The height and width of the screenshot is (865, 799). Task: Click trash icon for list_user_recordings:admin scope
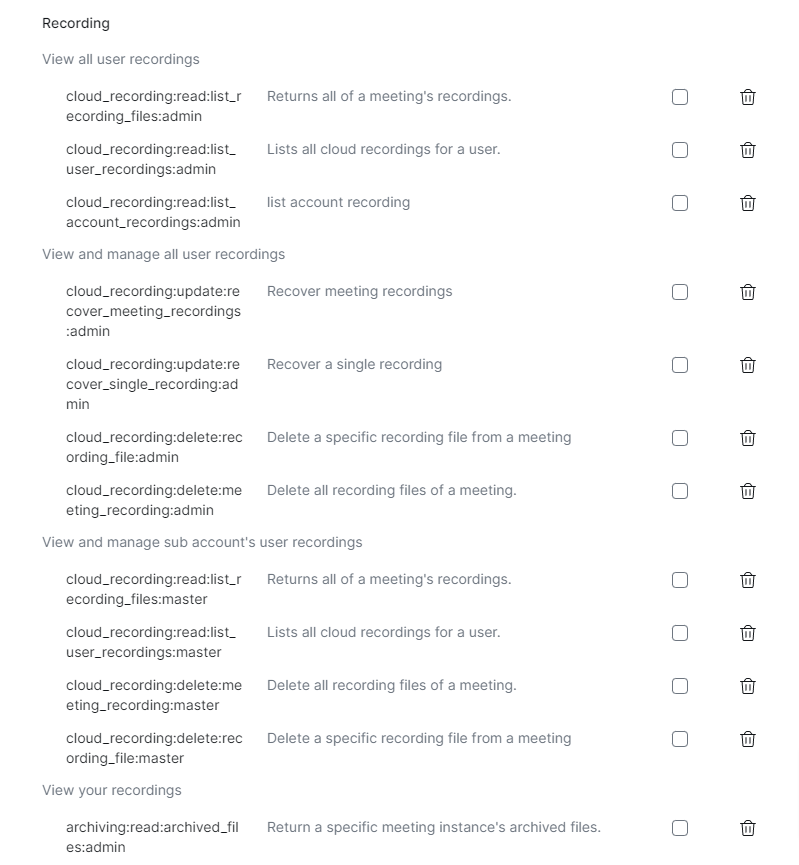(x=747, y=150)
